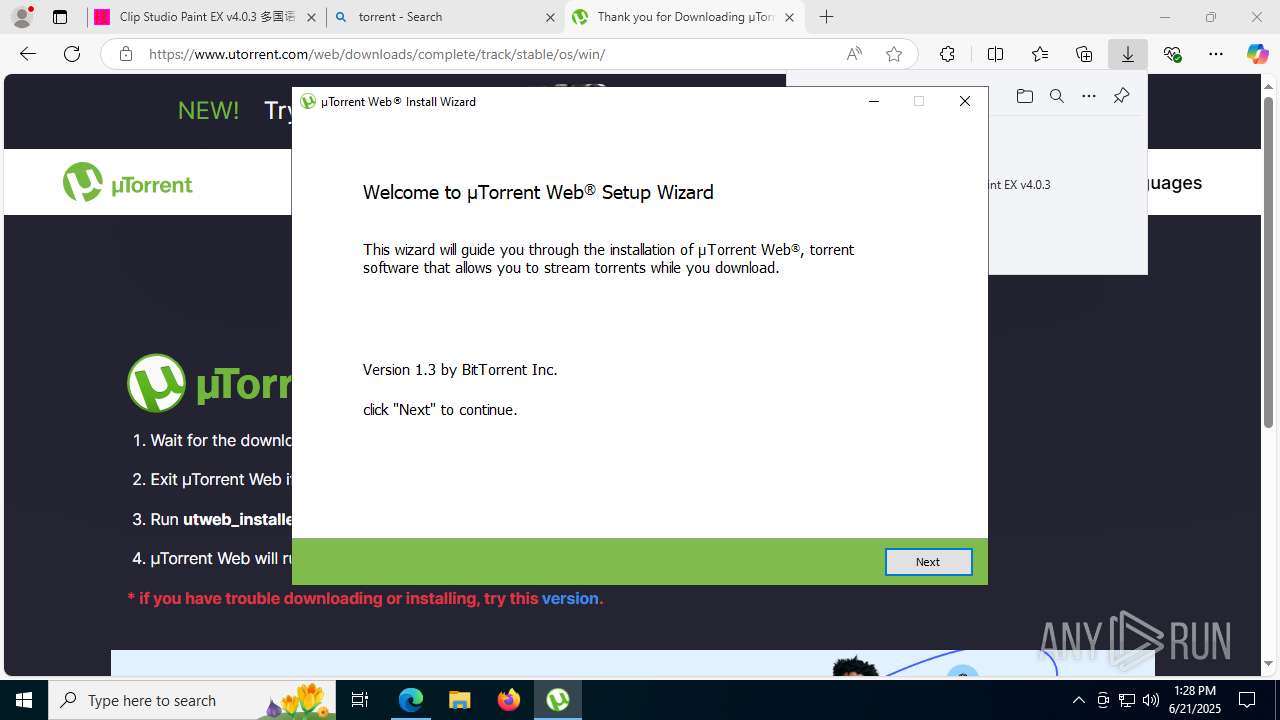The width and height of the screenshot is (1280, 720).
Task: Follow the 'version' link on the page
Action: [x=570, y=598]
